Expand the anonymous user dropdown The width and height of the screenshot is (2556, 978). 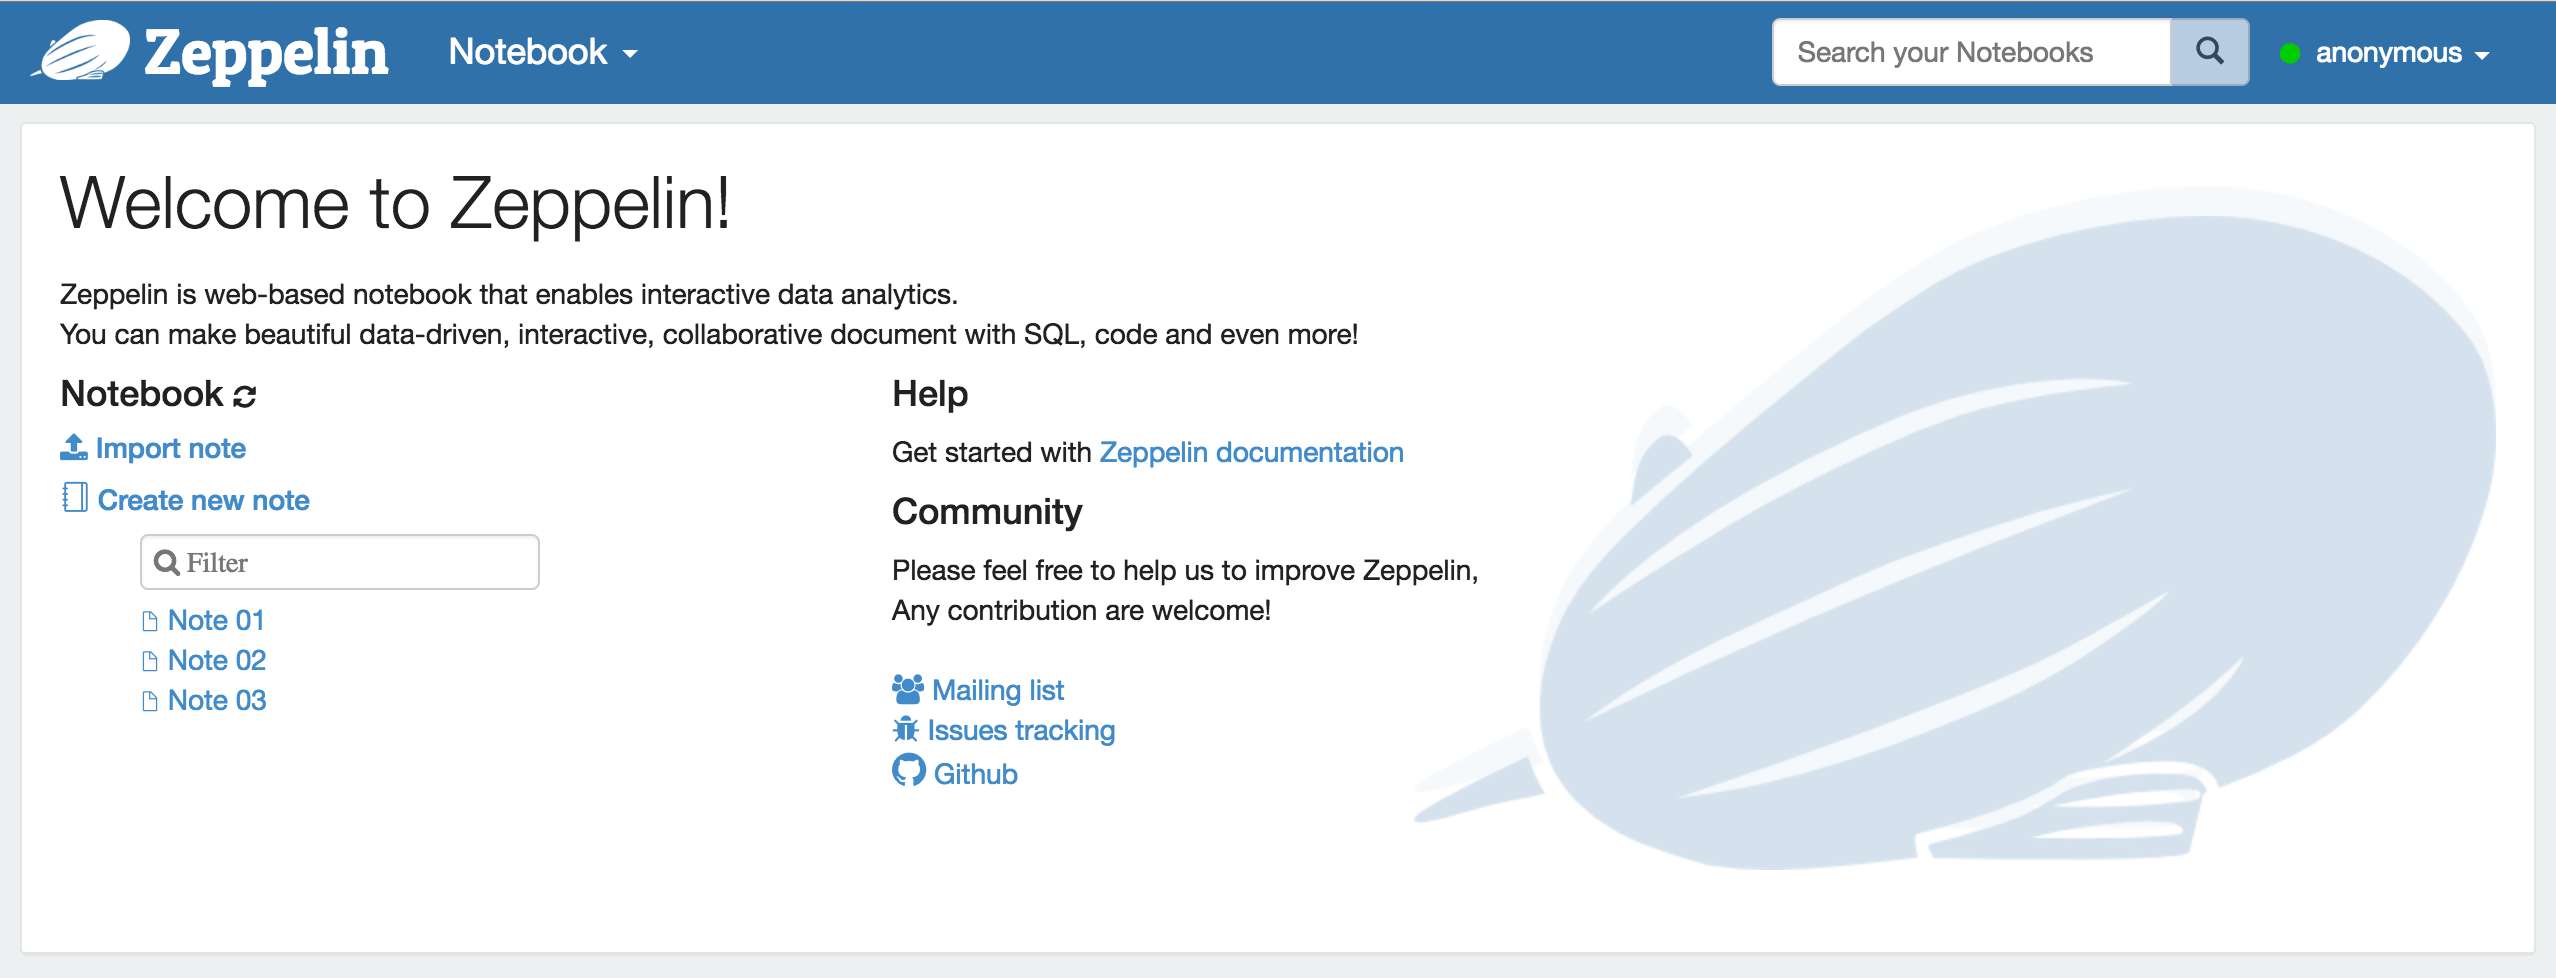(x=2400, y=53)
